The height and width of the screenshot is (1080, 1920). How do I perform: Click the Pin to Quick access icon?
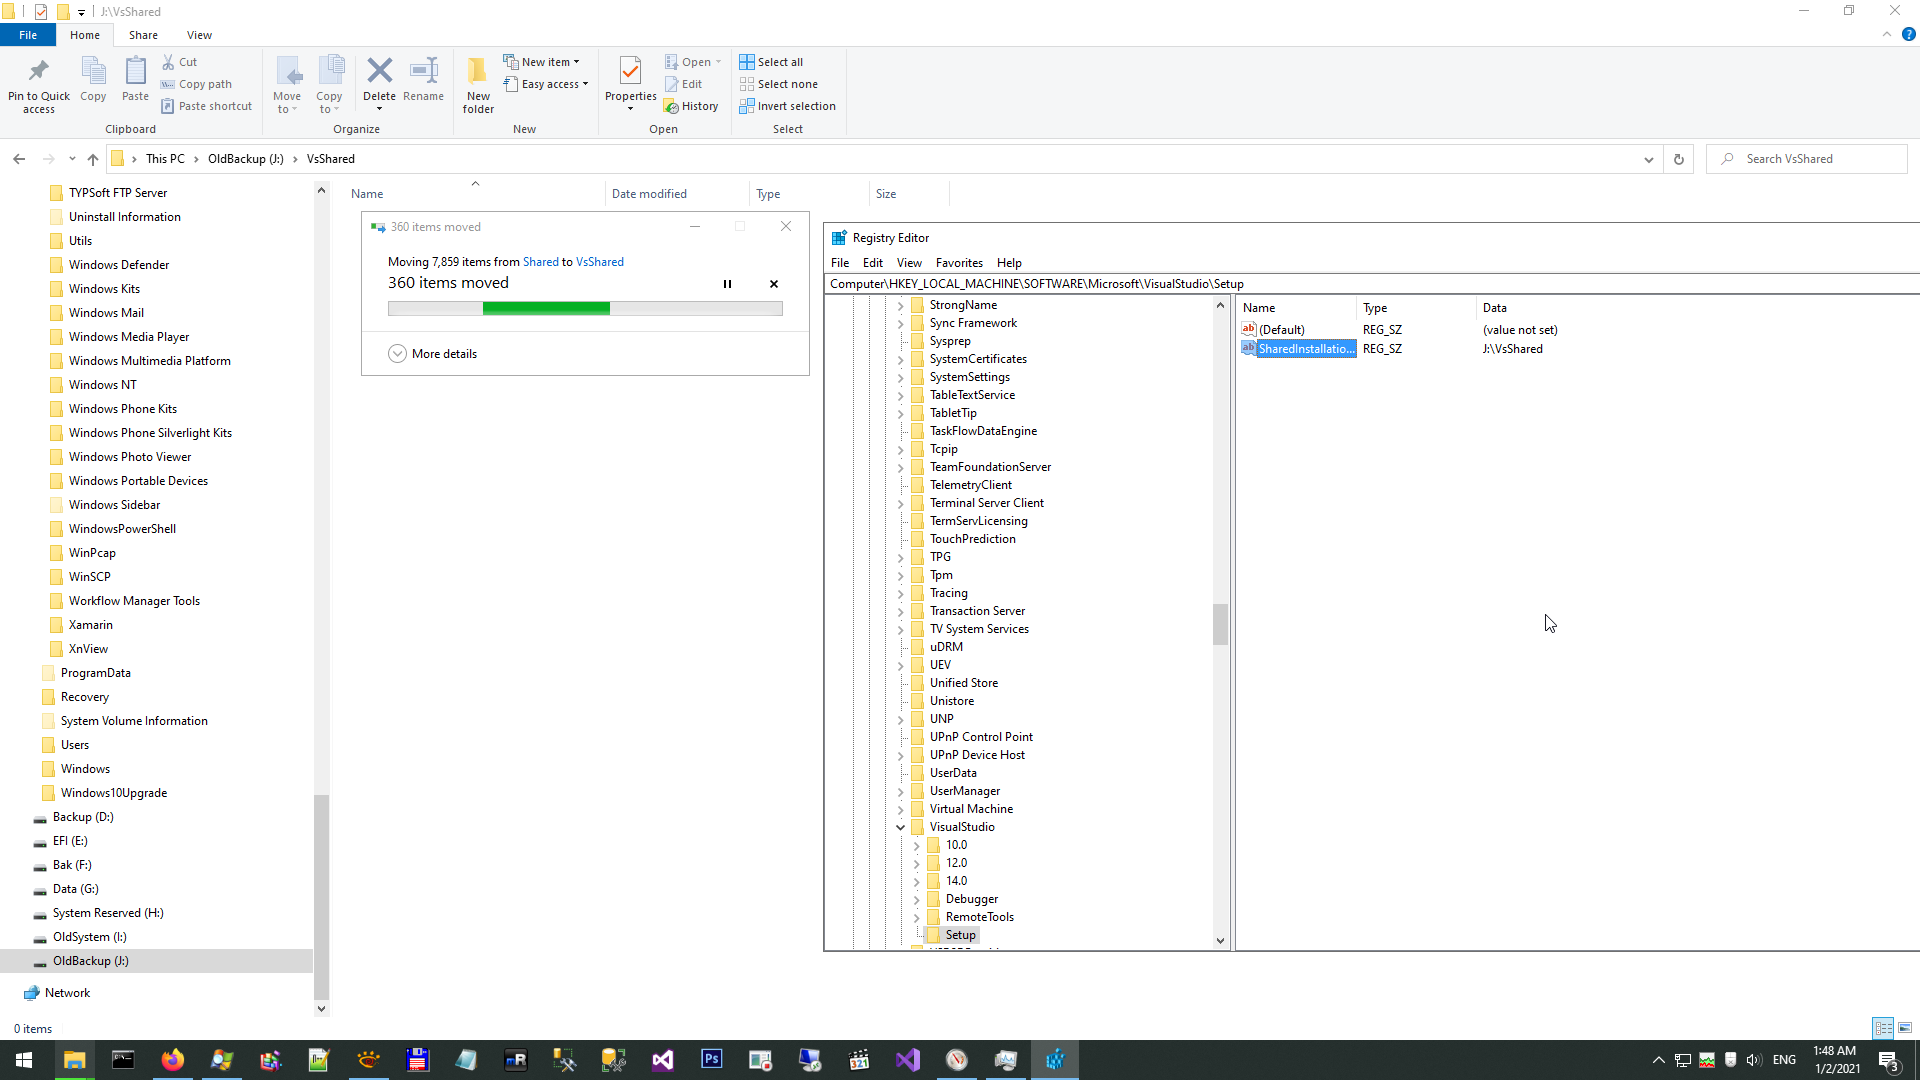pos(39,72)
